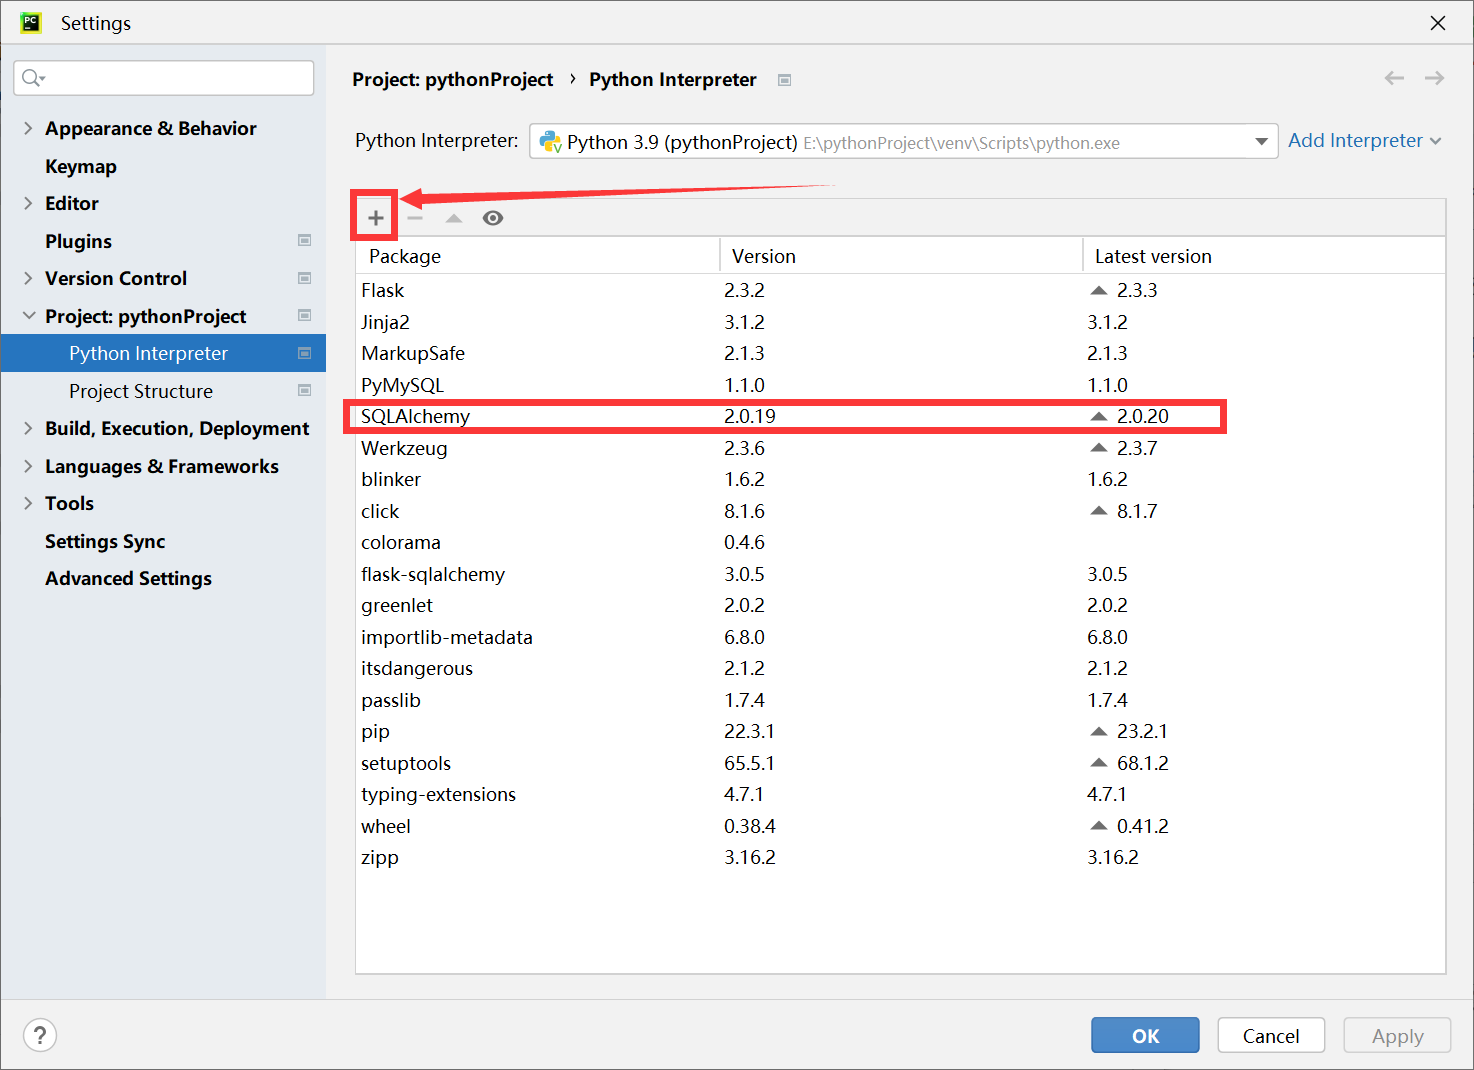Select the SQLAlchemy package row
The height and width of the screenshot is (1070, 1474).
pyautogui.click(x=900, y=416)
